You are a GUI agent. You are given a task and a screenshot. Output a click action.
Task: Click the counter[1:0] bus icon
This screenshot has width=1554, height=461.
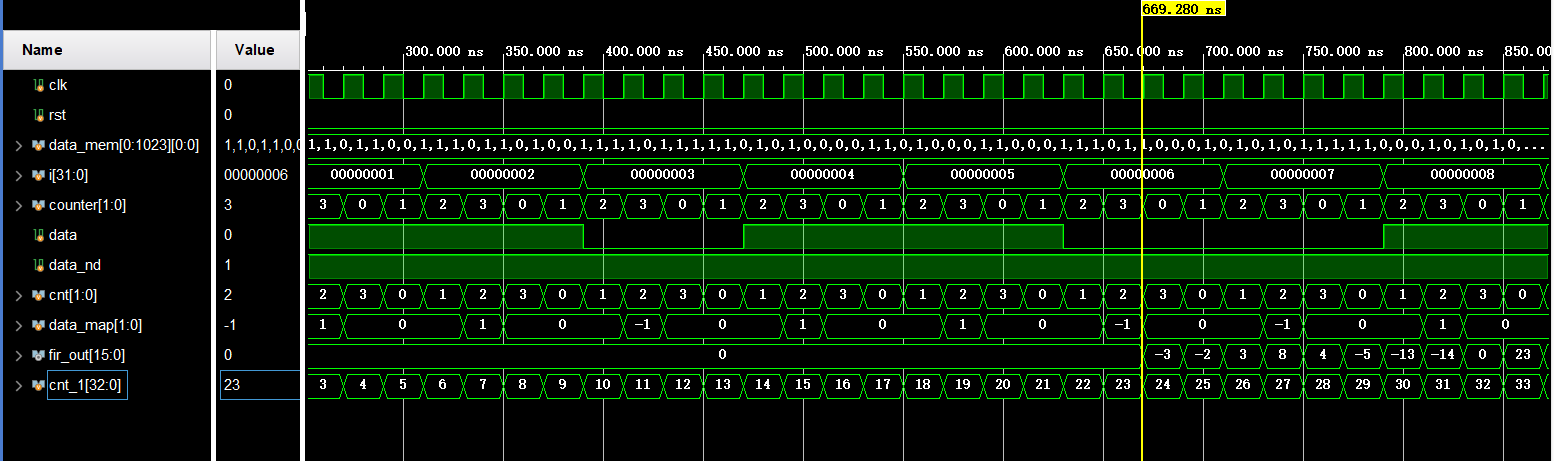pos(39,205)
